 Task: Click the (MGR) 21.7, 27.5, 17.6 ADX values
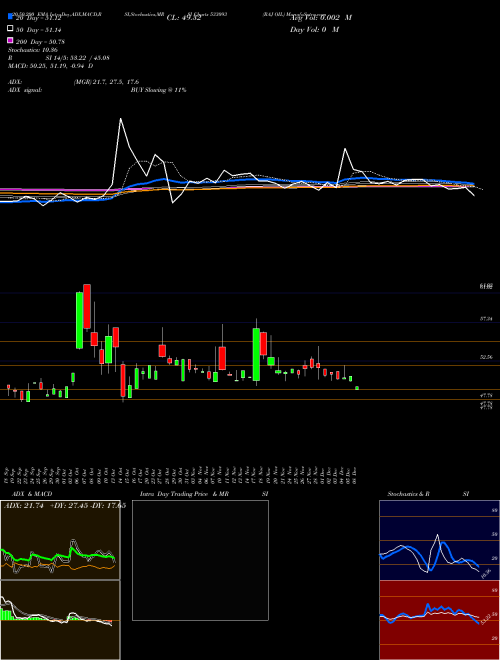coord(106,82)
